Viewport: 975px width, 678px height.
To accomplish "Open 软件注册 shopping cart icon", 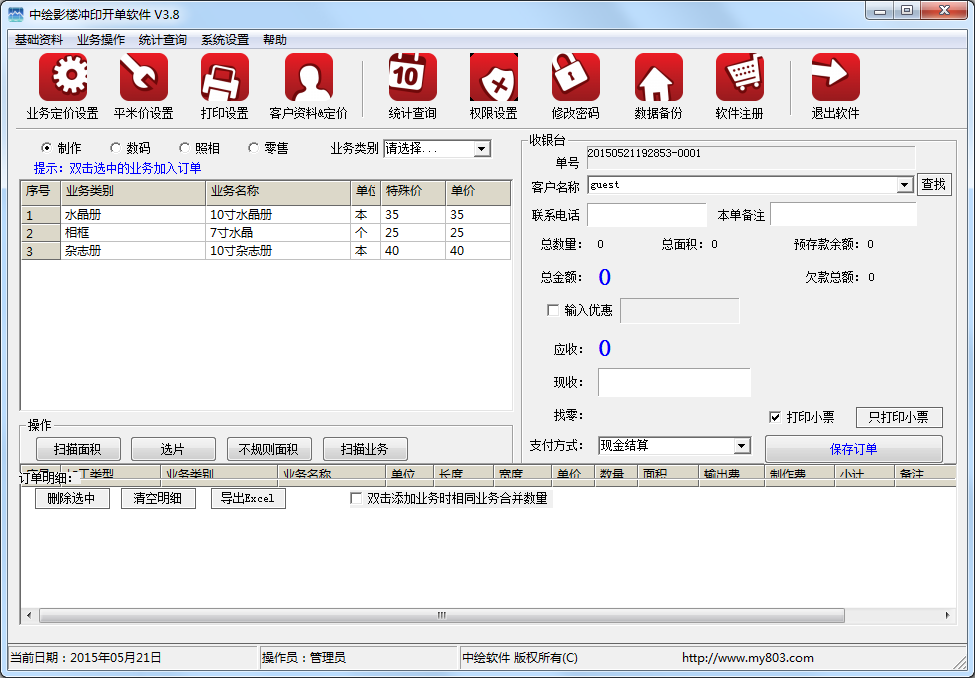I will (x=739, y=77).
